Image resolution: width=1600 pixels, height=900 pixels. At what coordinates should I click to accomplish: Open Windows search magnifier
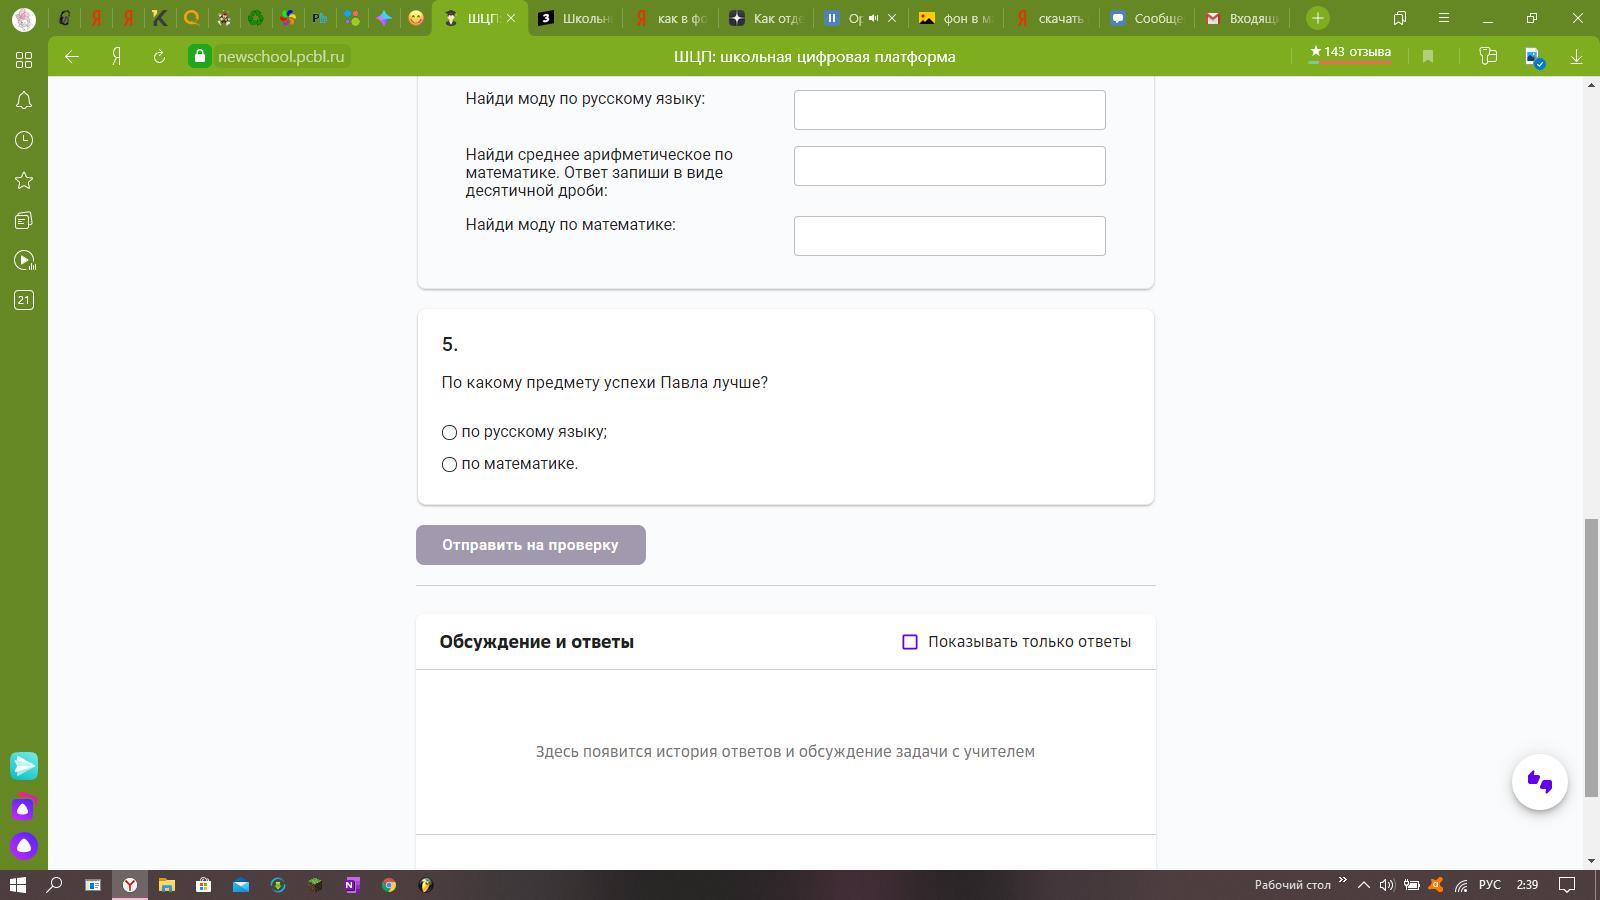55,885
